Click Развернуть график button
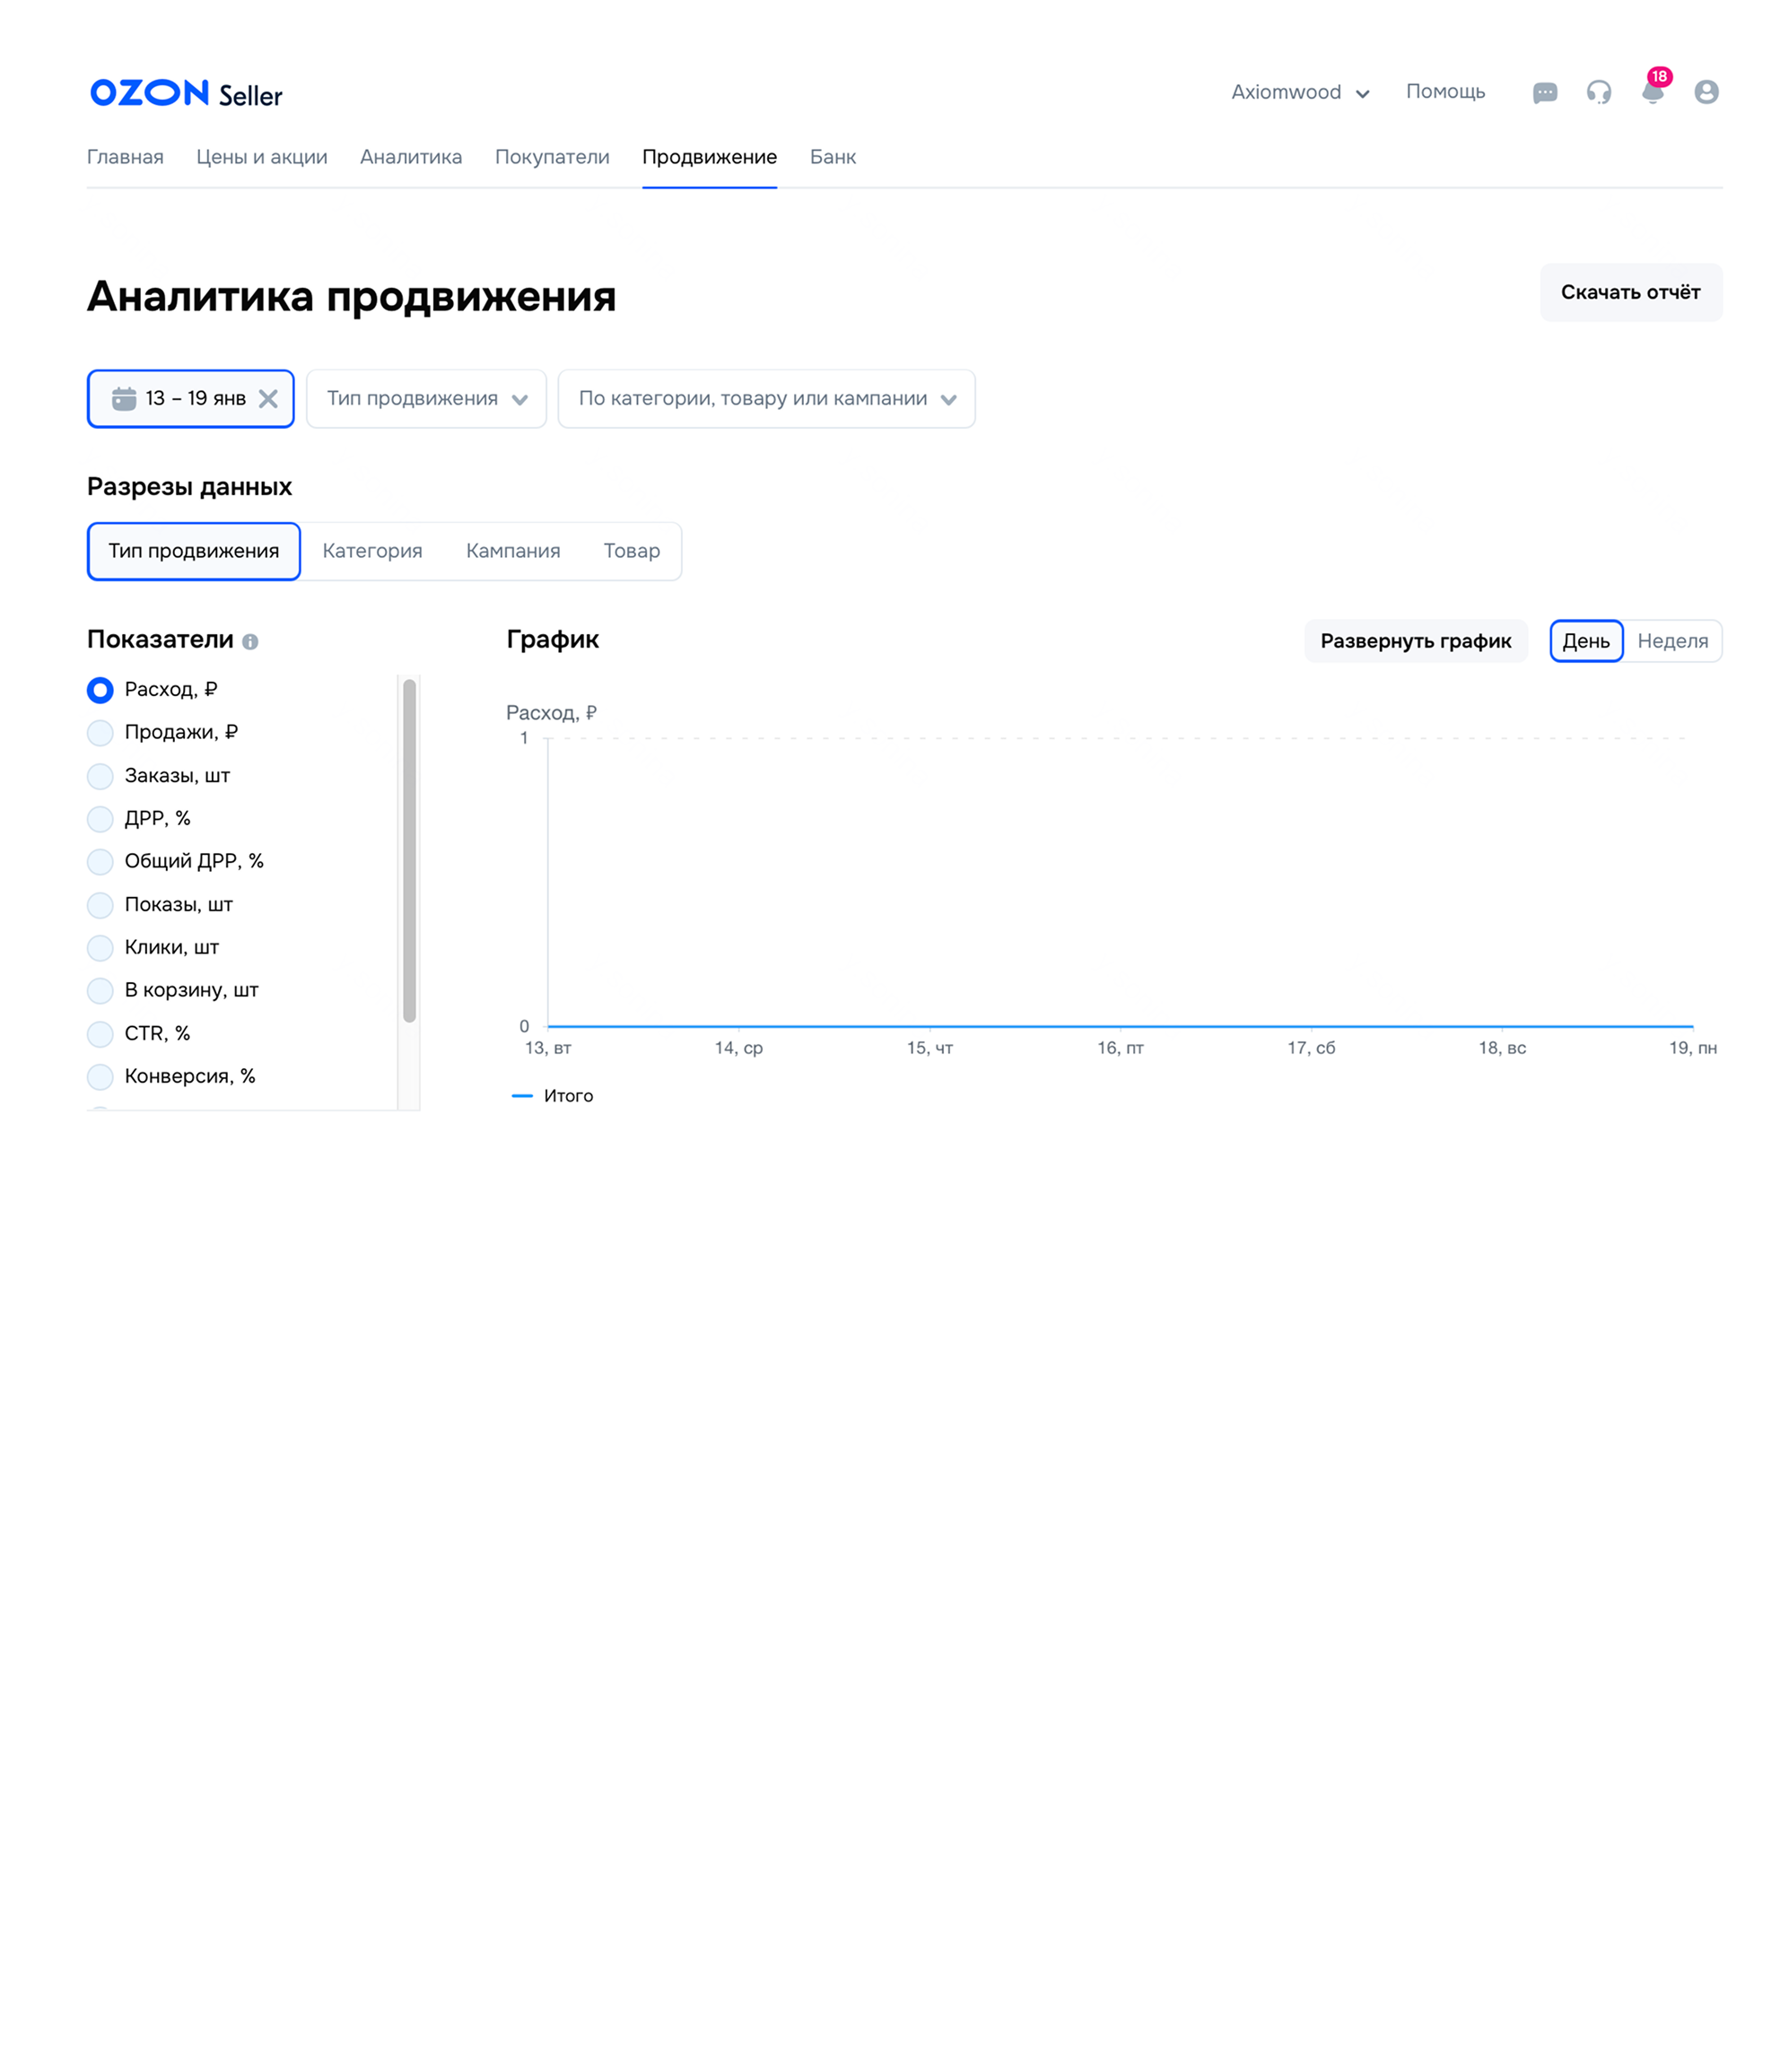This screenshot has height=2072, width=1780. pyautogui.click(x=1415, y=641)
